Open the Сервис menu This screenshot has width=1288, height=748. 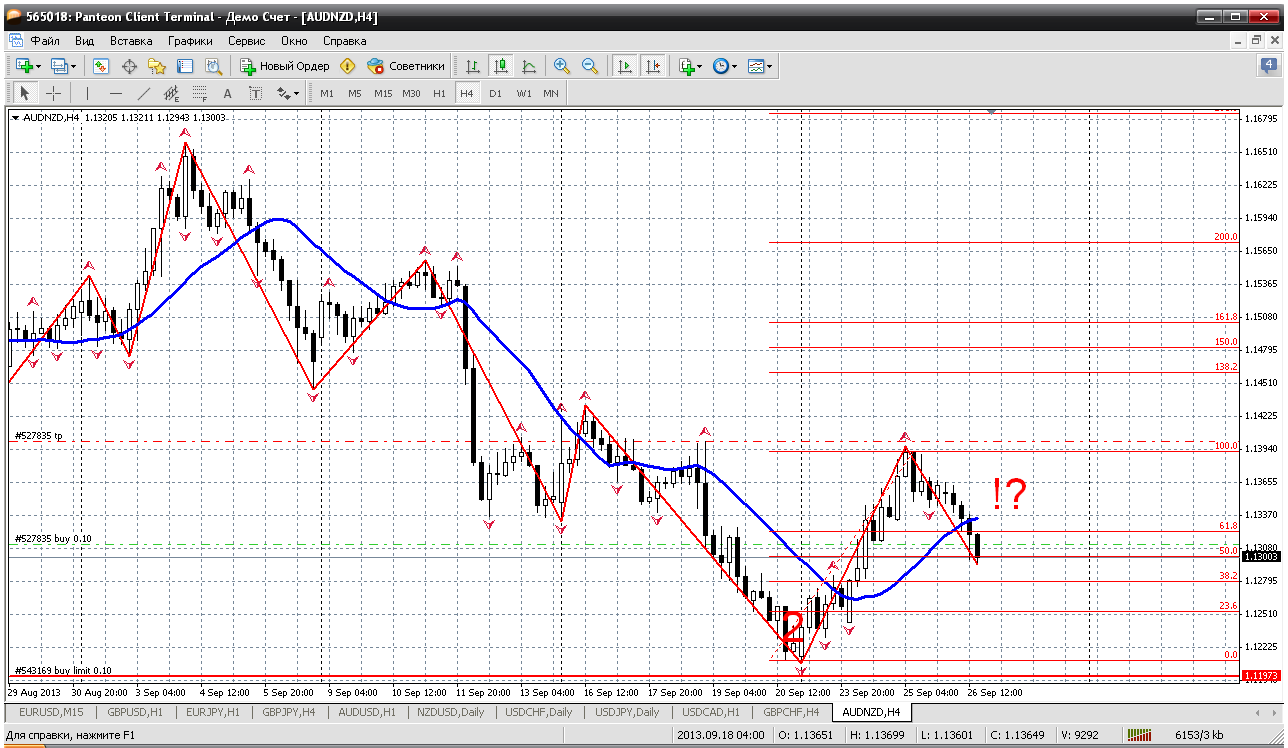click(x=246, y=41)
